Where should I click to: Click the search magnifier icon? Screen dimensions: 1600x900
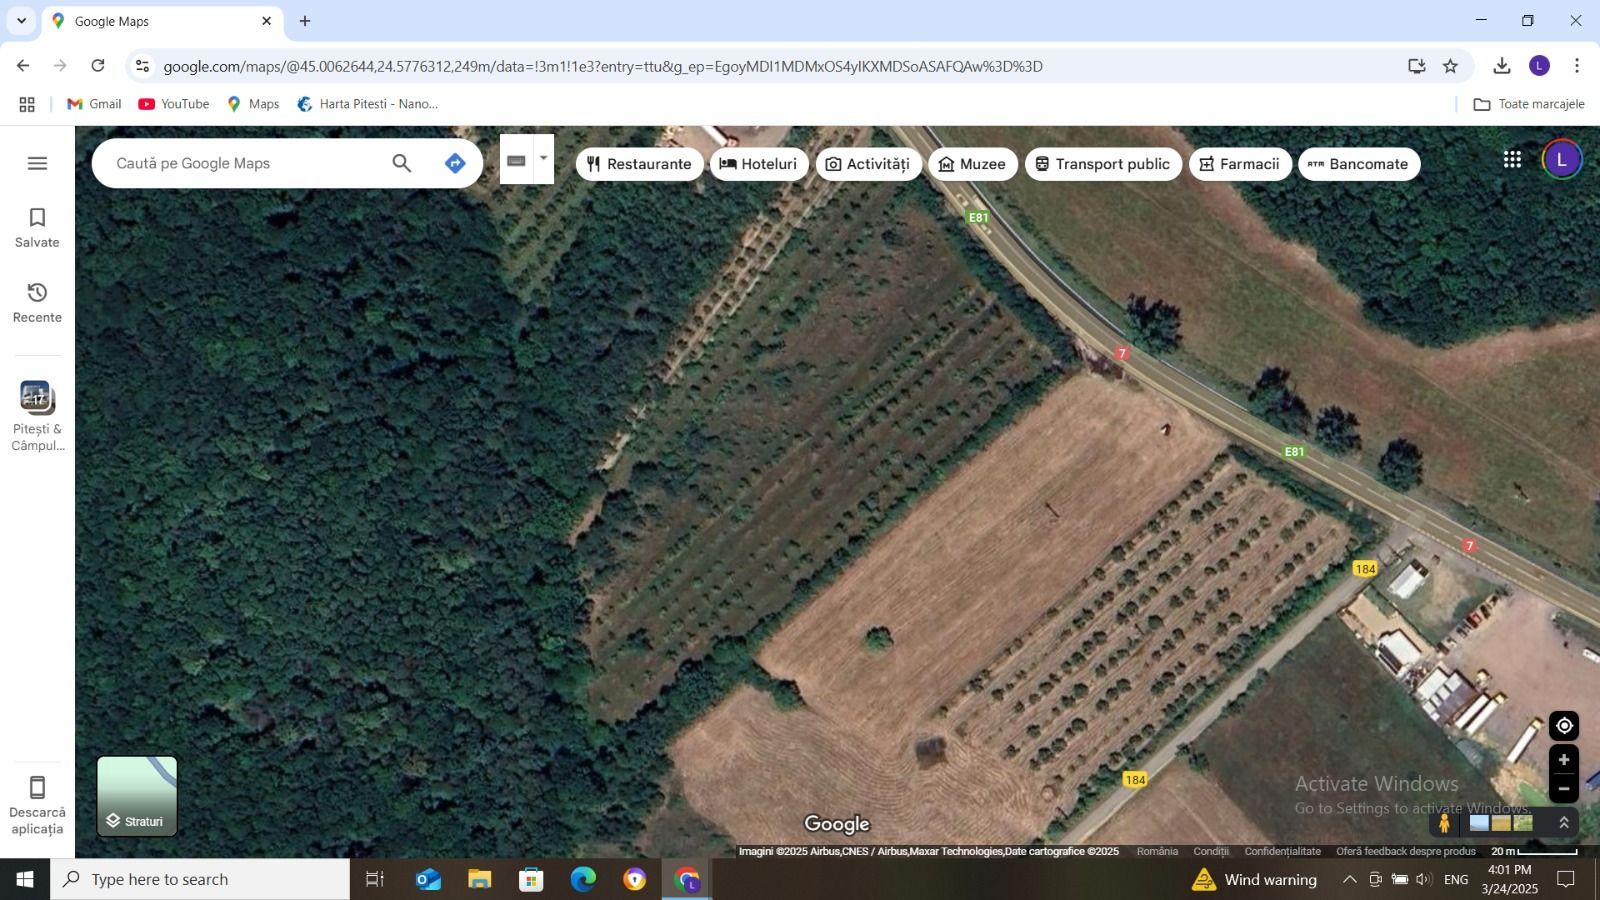point(401,162)
